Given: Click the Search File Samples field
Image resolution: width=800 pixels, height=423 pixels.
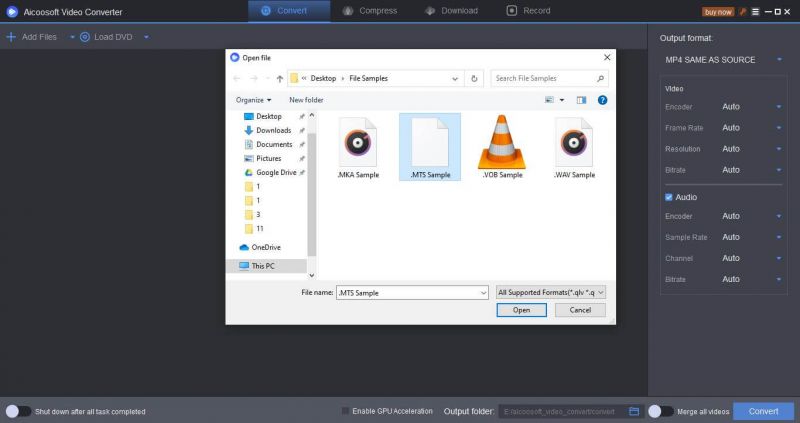Looking at the screenshot, I should pyautogui.click(x=549, y=78).
